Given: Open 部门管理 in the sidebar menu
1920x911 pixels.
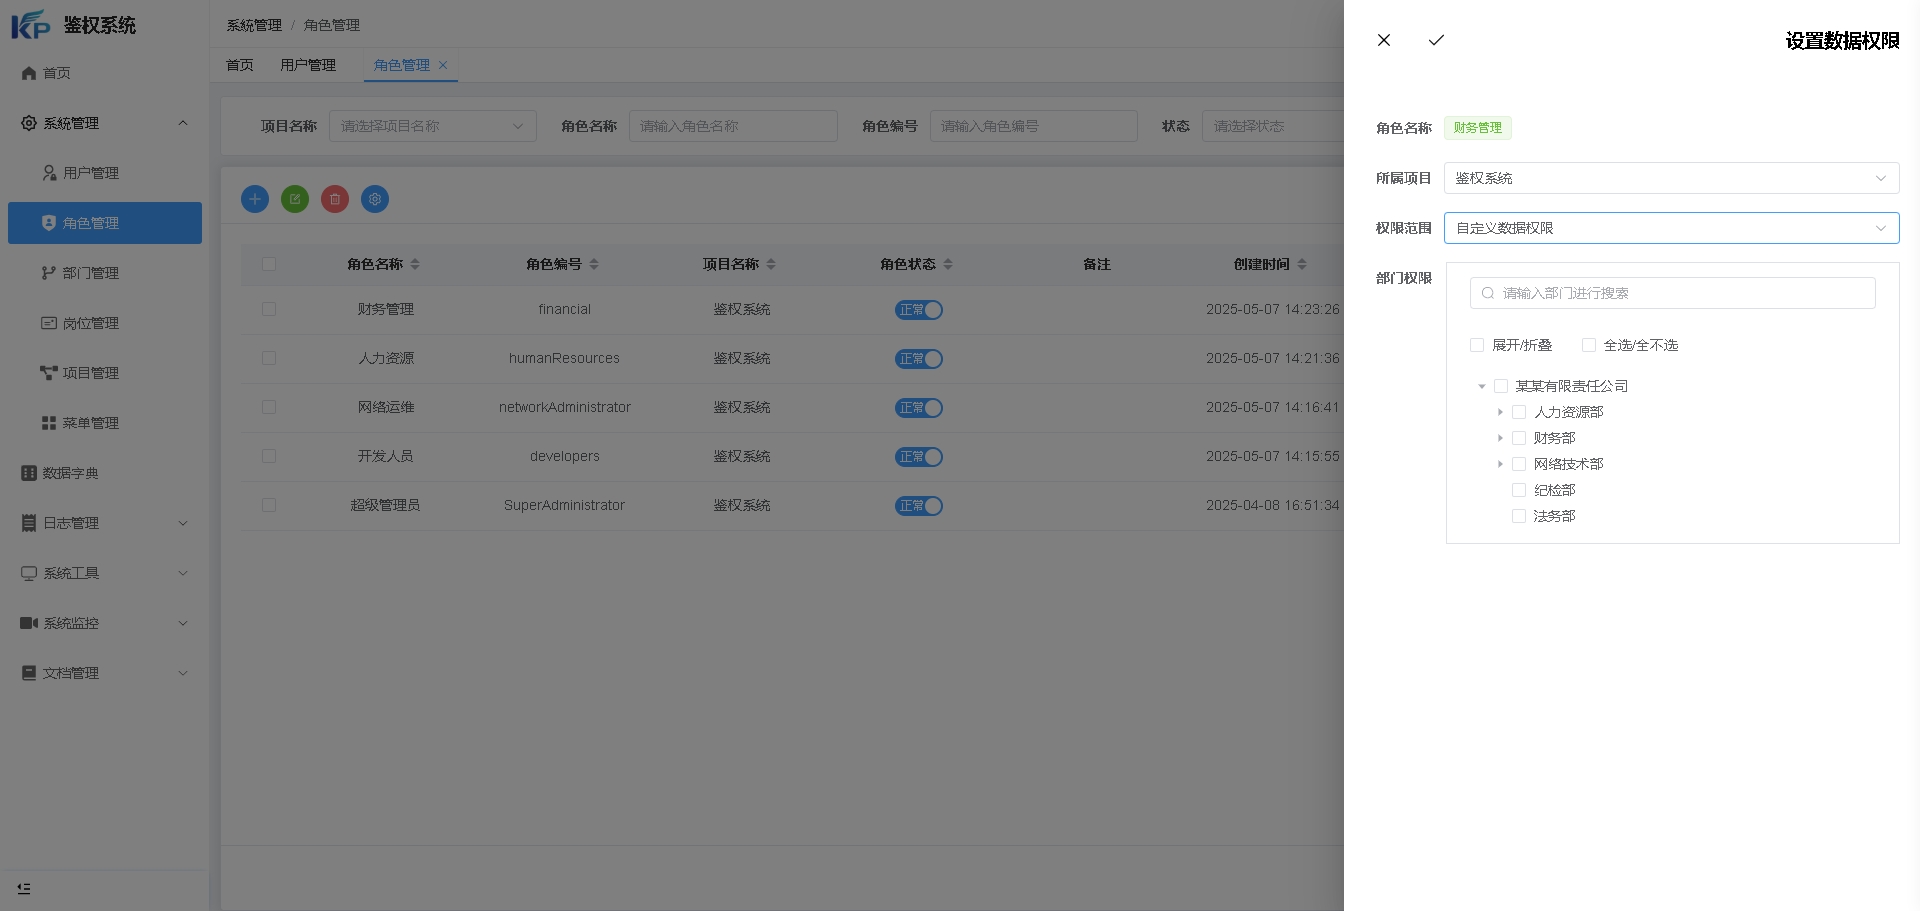Looking at the screenshot, I should coord(90,273).
